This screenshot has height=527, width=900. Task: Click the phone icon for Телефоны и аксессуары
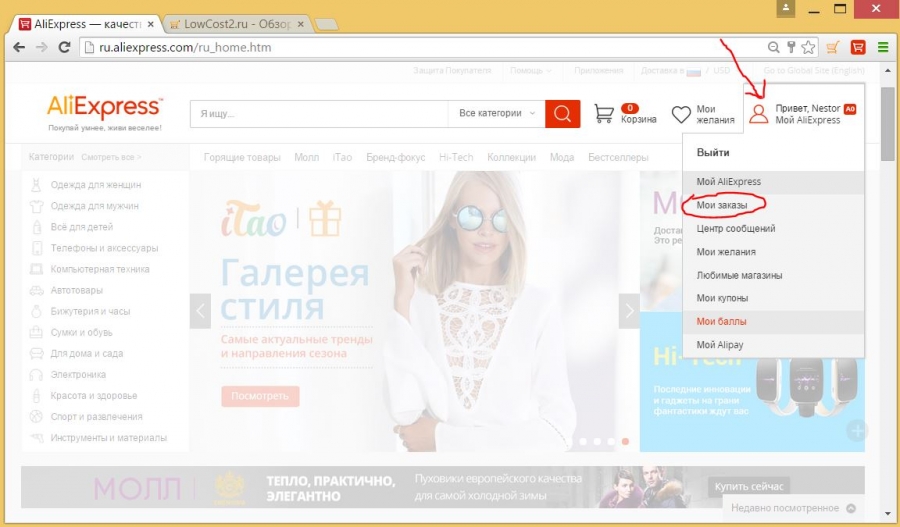pyautogui.click(x=37, y=248)
